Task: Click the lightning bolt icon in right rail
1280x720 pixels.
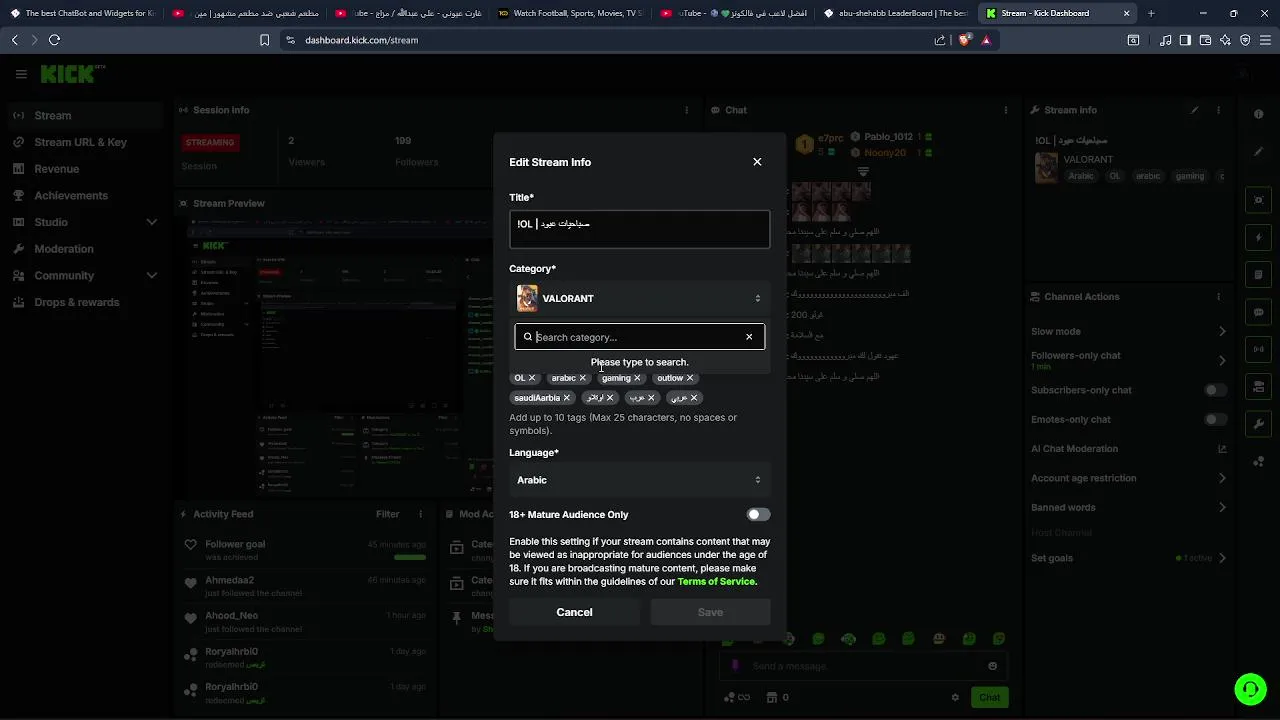Action: pos(1259,238)
